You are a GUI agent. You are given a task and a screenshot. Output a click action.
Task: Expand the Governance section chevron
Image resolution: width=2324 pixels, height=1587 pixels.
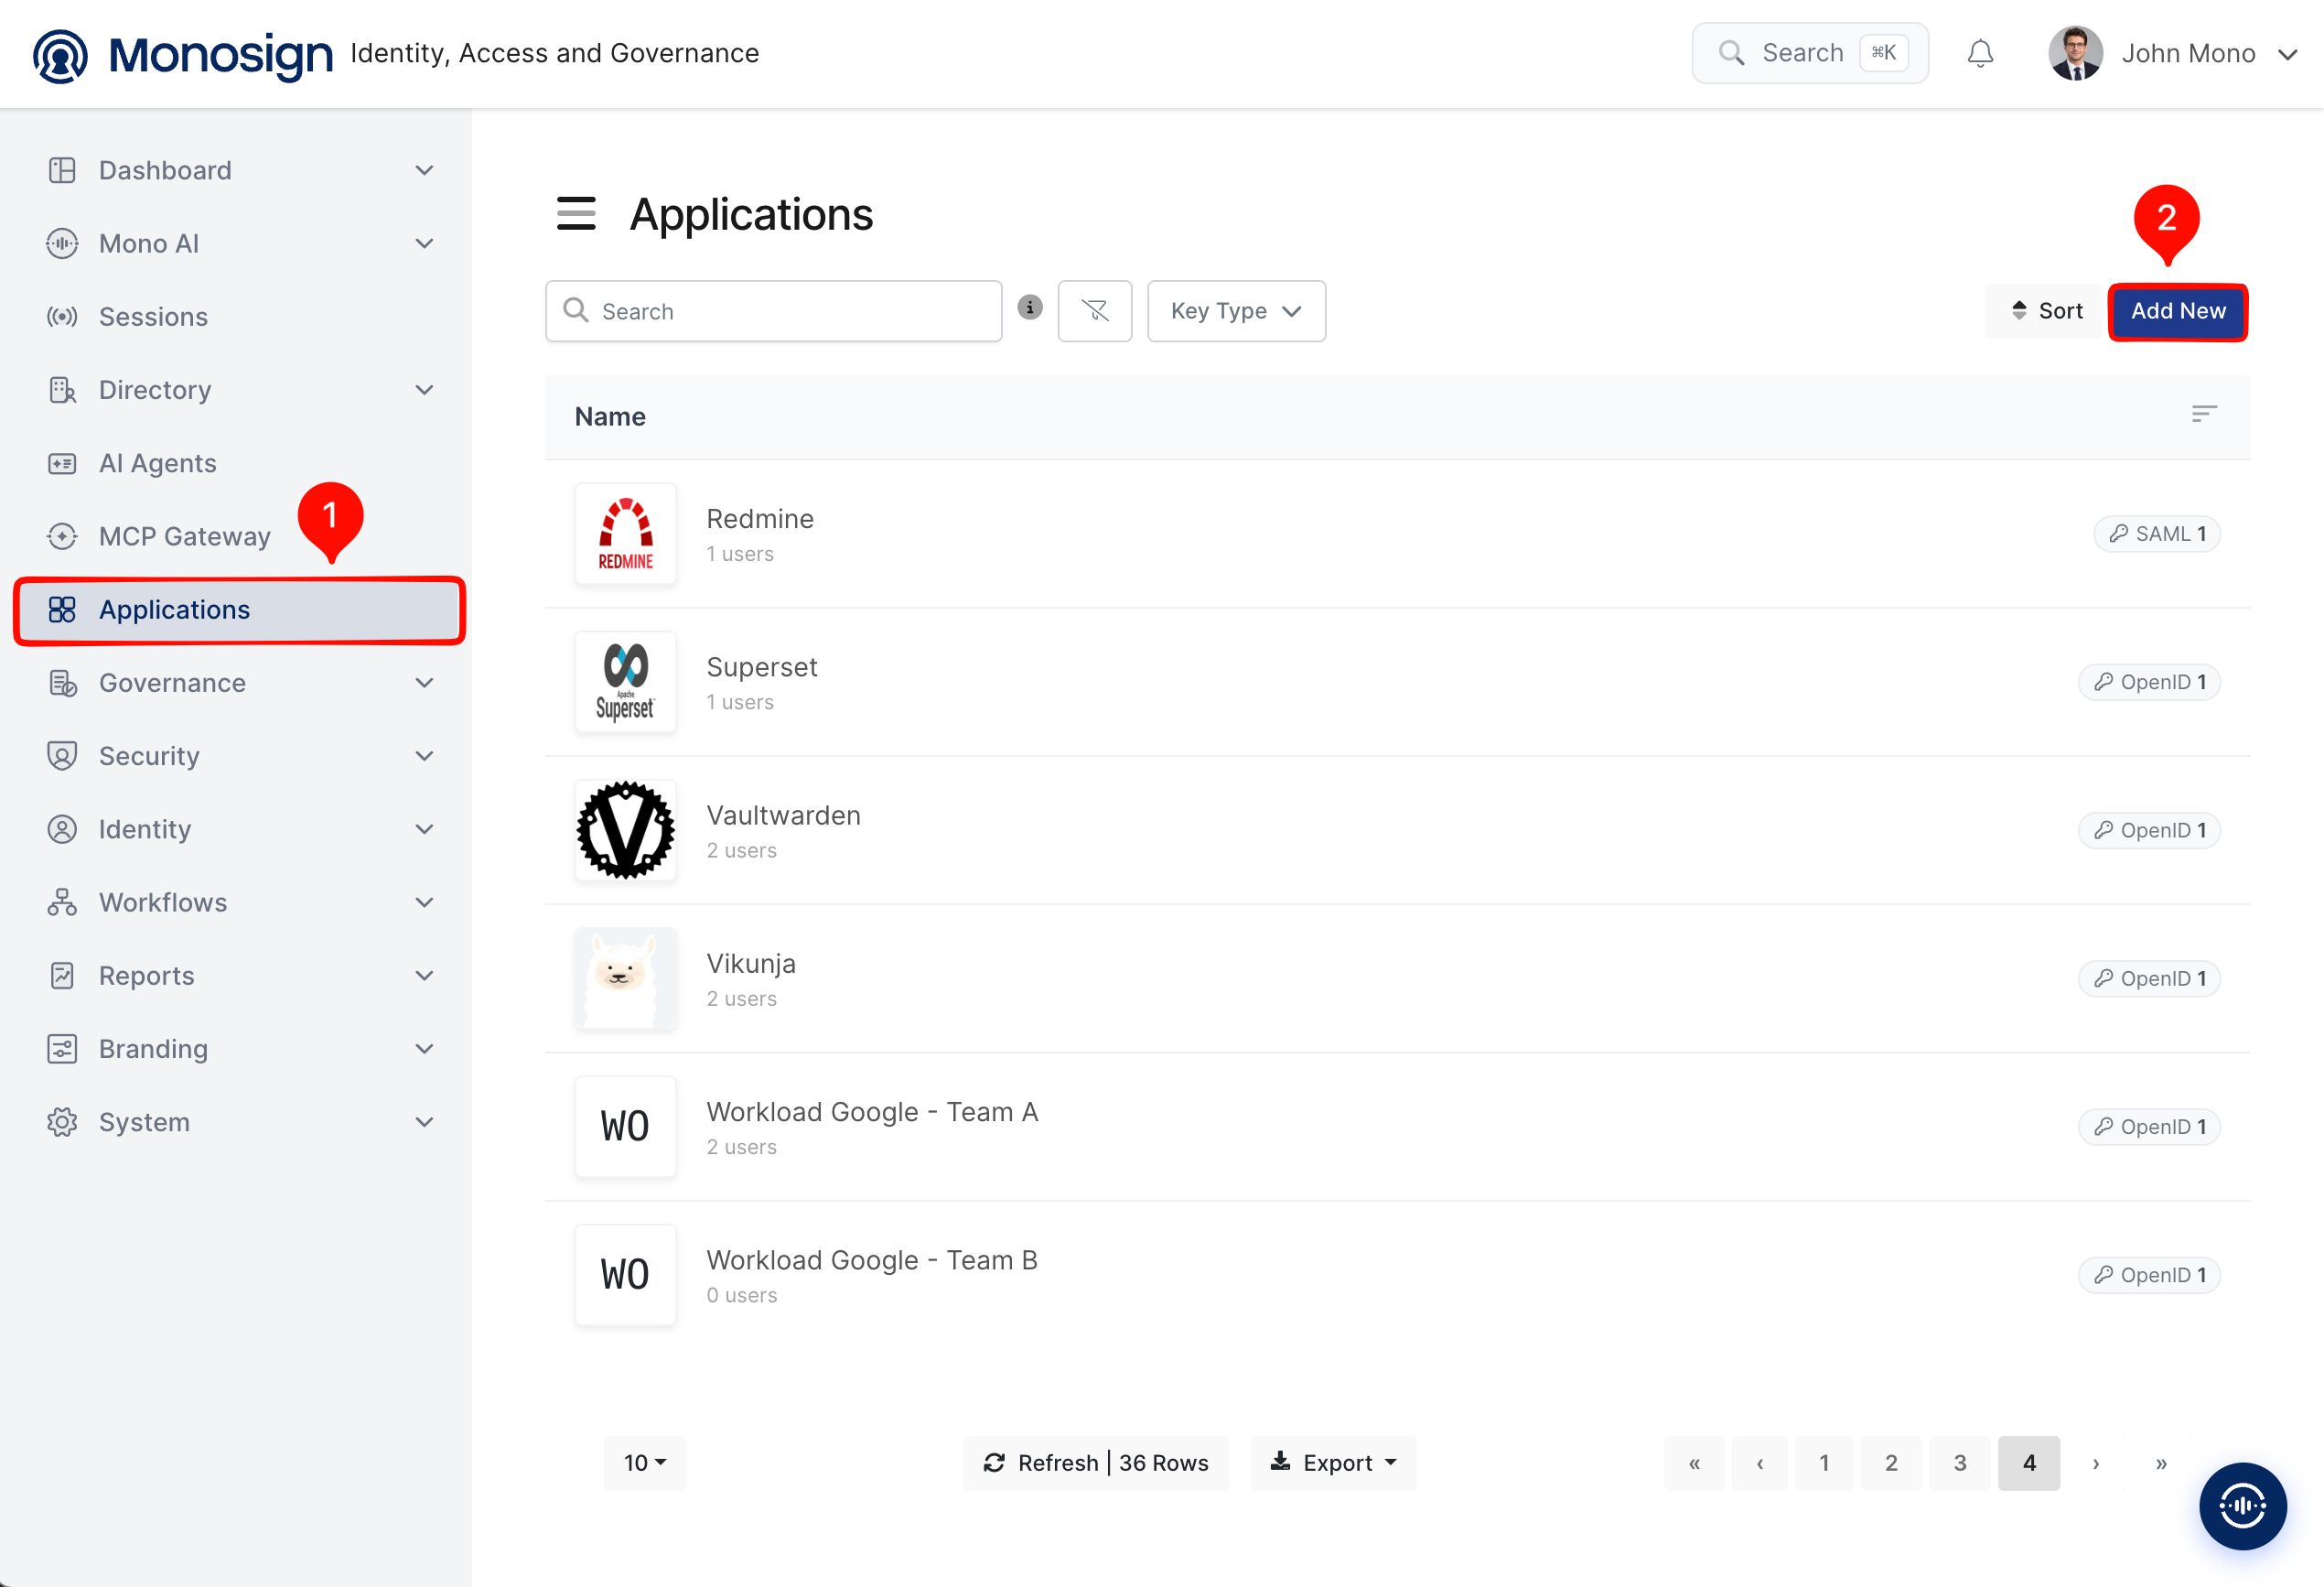424,683
